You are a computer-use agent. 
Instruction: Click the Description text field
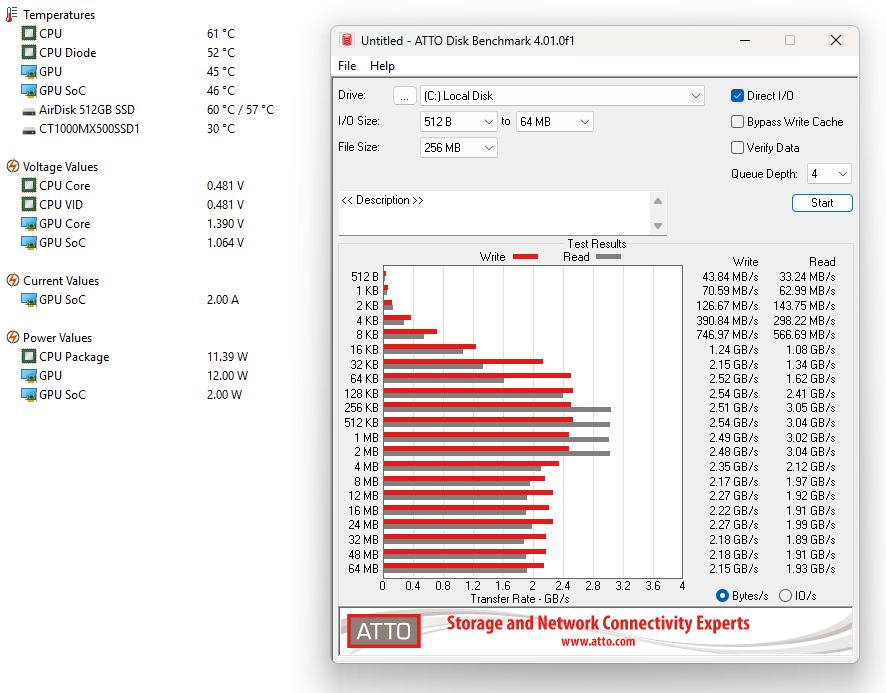pos(494,213)
